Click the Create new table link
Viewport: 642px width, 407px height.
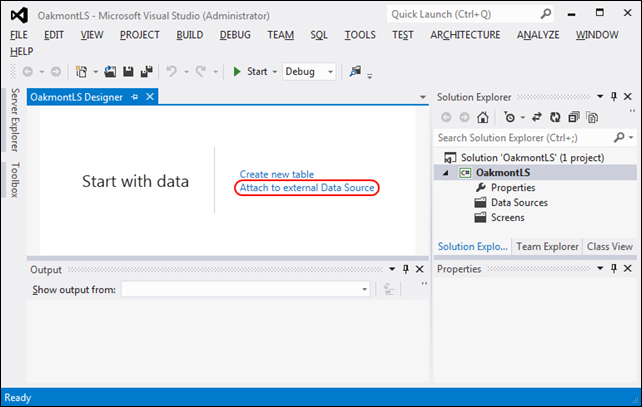coord(277,174)
